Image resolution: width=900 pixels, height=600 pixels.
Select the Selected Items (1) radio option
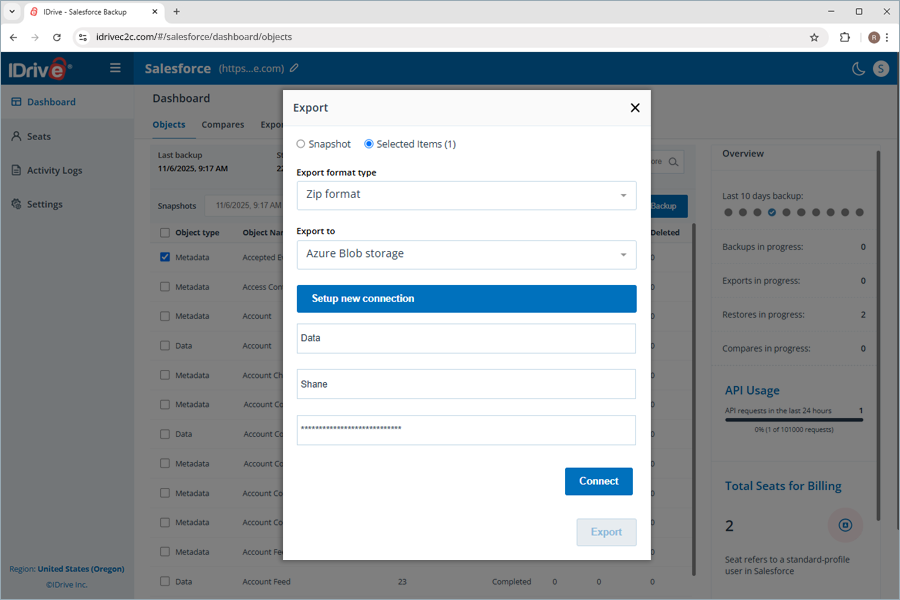[369, 144]
